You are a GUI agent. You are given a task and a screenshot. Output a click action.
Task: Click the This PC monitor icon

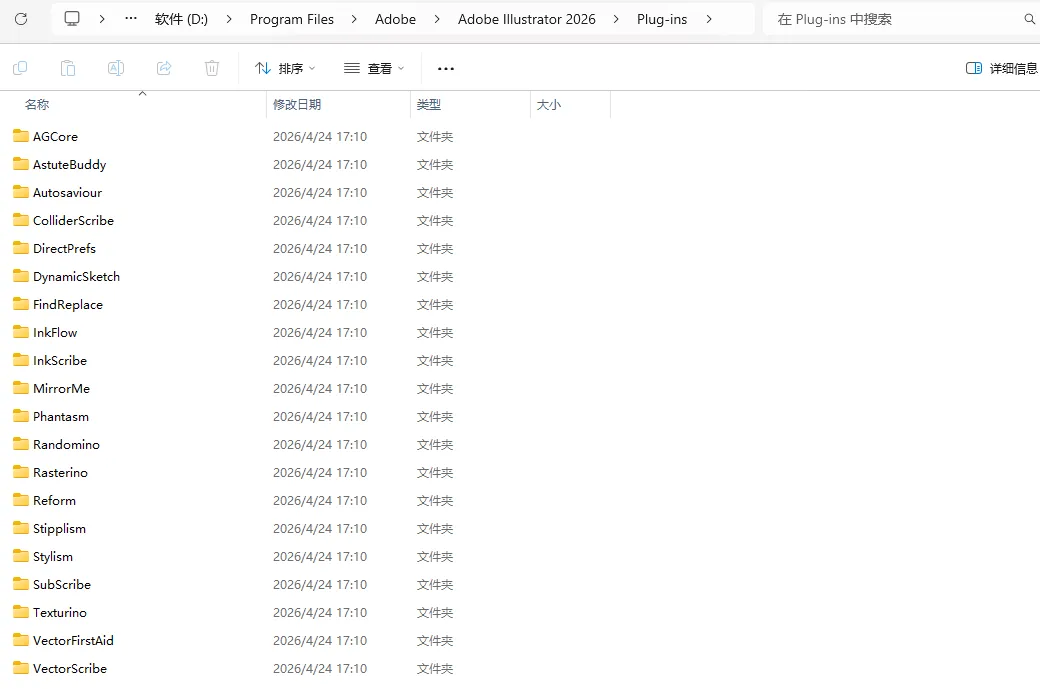(x=72, y=19)
